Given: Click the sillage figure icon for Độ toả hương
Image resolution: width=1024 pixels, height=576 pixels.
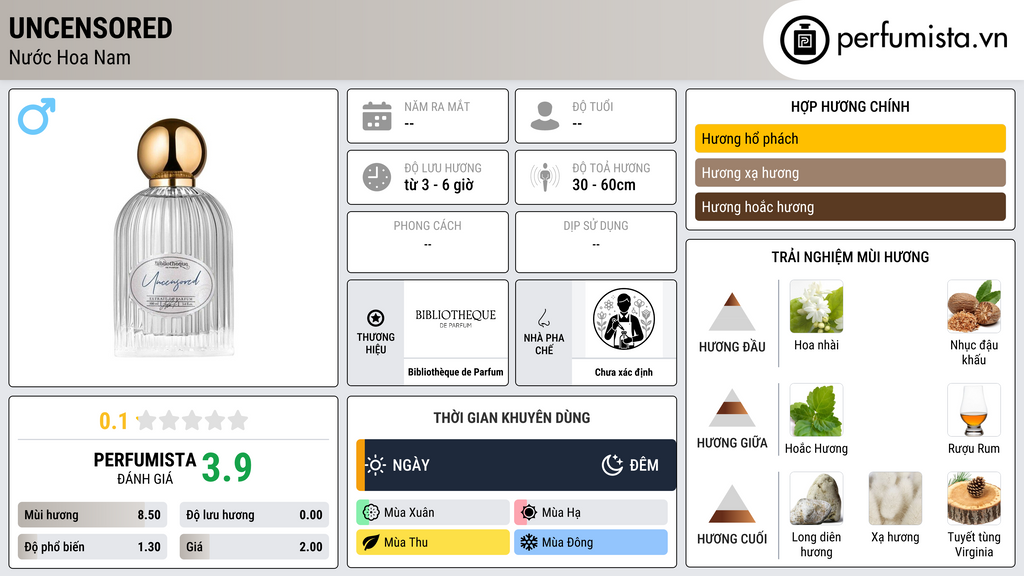Looking at the screenshot, I should tap(545, 177).
